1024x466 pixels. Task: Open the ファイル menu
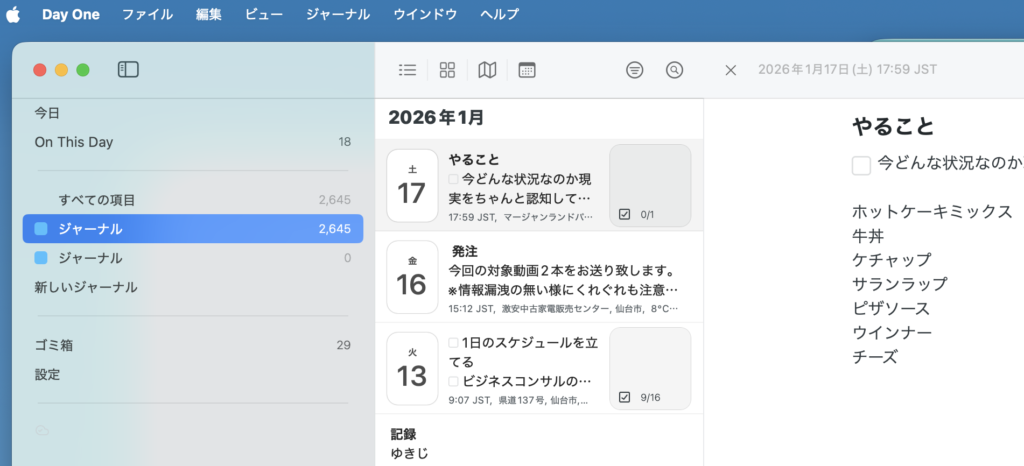point(147,14)
